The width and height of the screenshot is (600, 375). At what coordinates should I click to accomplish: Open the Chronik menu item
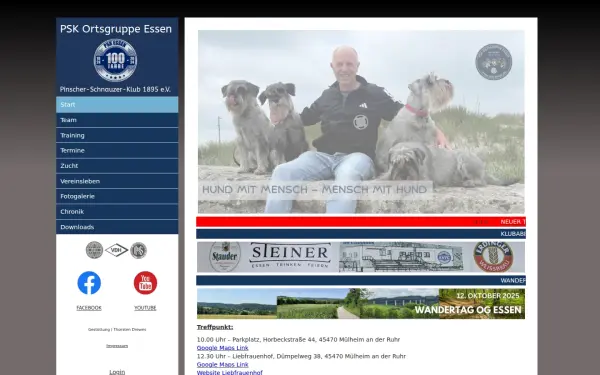point(117,212)
